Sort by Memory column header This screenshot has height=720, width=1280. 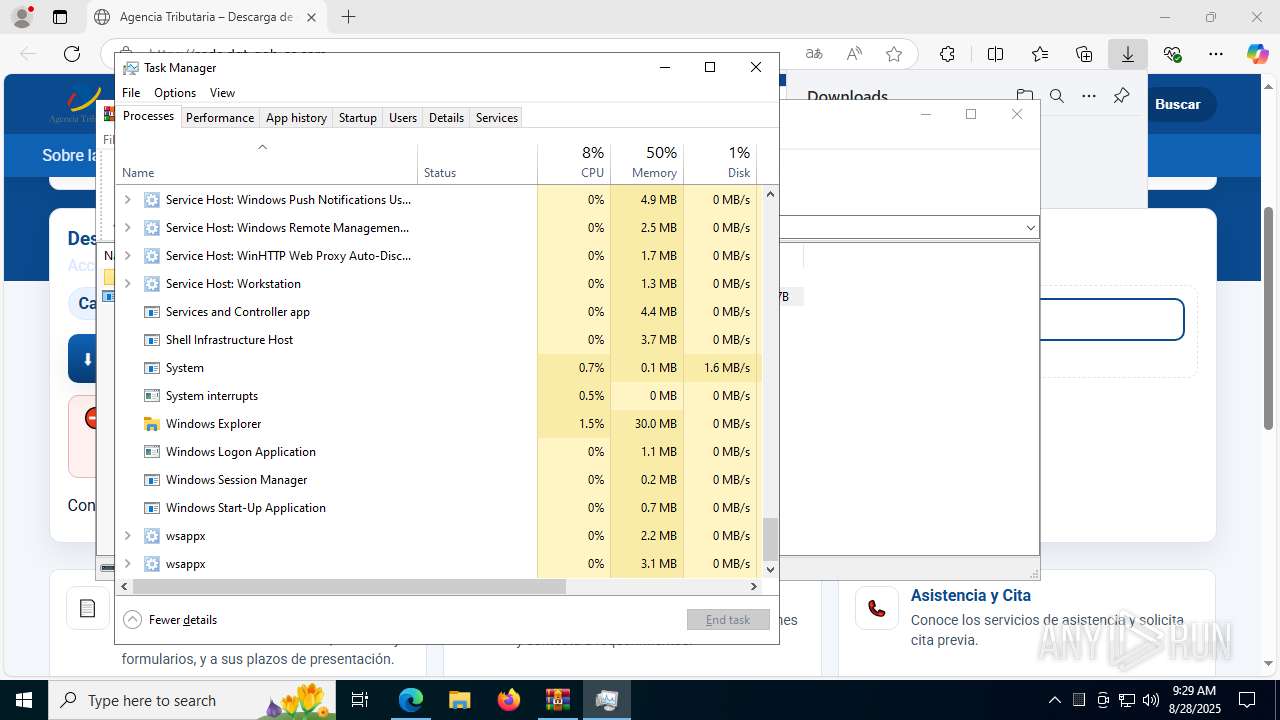click(x=647, y=164)
